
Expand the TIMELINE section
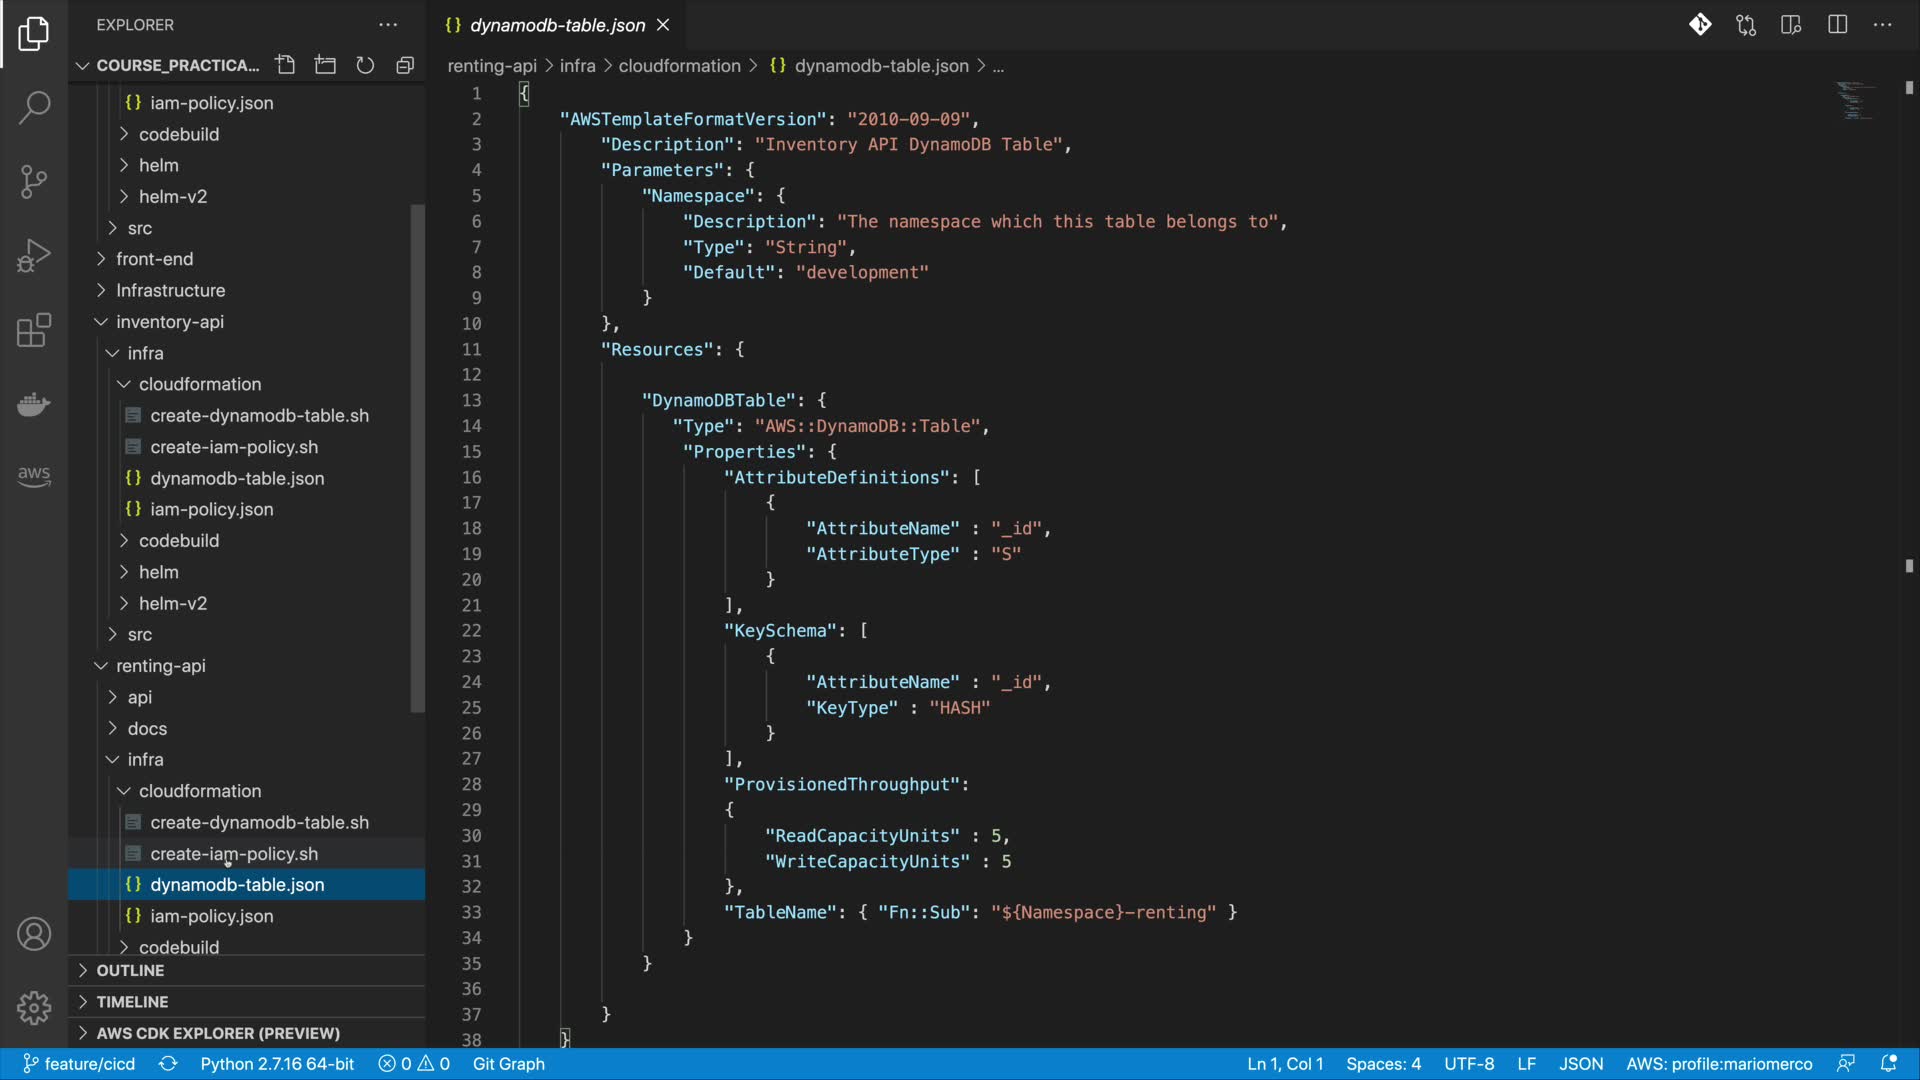pyautogui.click(x=132, y=1001)
